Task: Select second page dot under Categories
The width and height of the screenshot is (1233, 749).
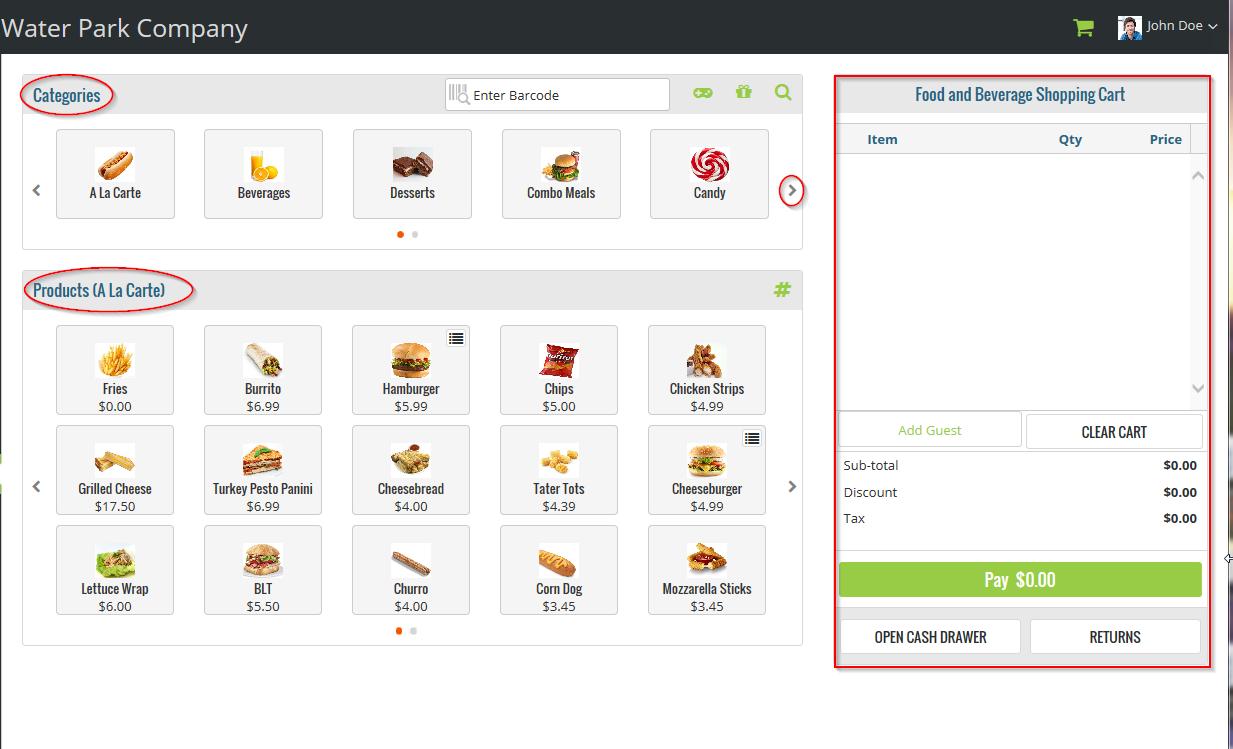Action: [x=415, y=235]
